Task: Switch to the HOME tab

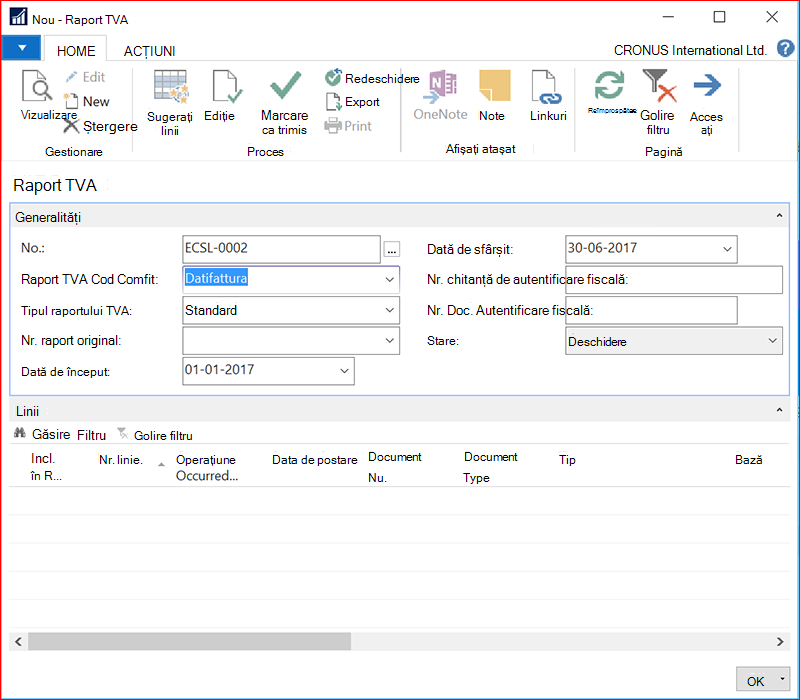Action: (x=76, y=51)
